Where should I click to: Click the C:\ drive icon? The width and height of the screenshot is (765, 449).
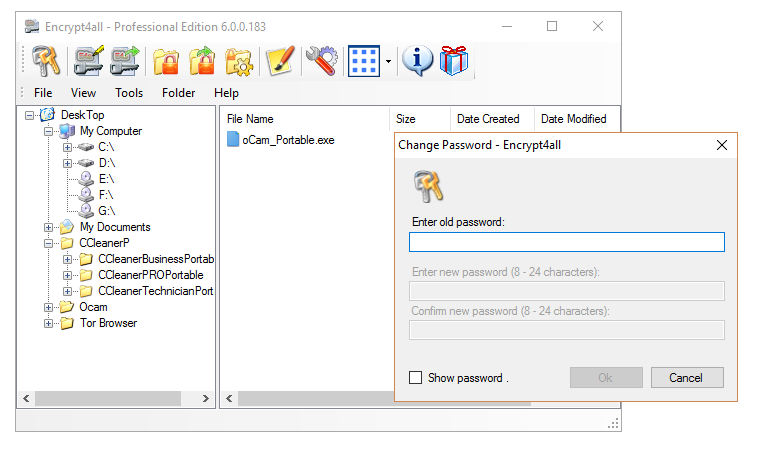pos(86,147)
